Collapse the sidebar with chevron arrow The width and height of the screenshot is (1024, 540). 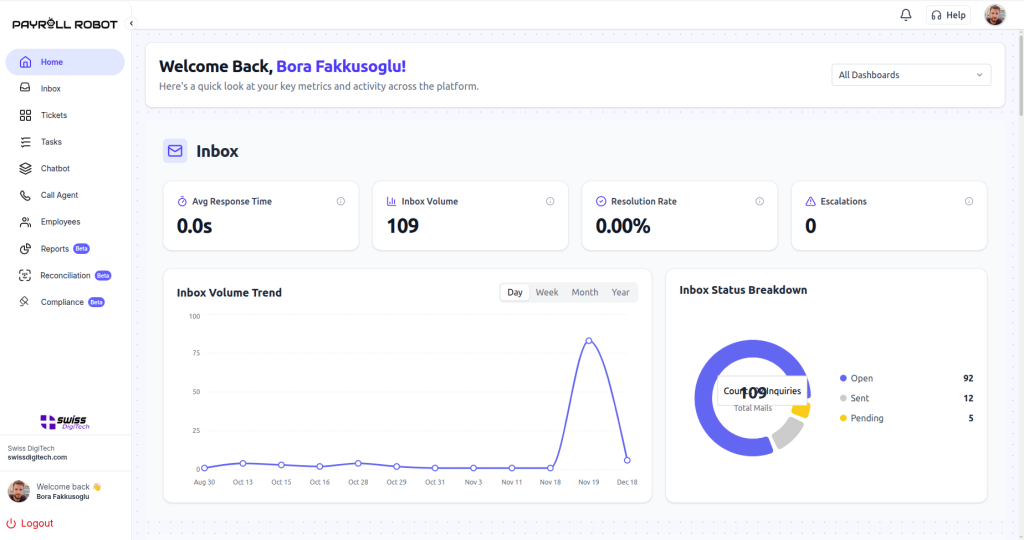131,23
